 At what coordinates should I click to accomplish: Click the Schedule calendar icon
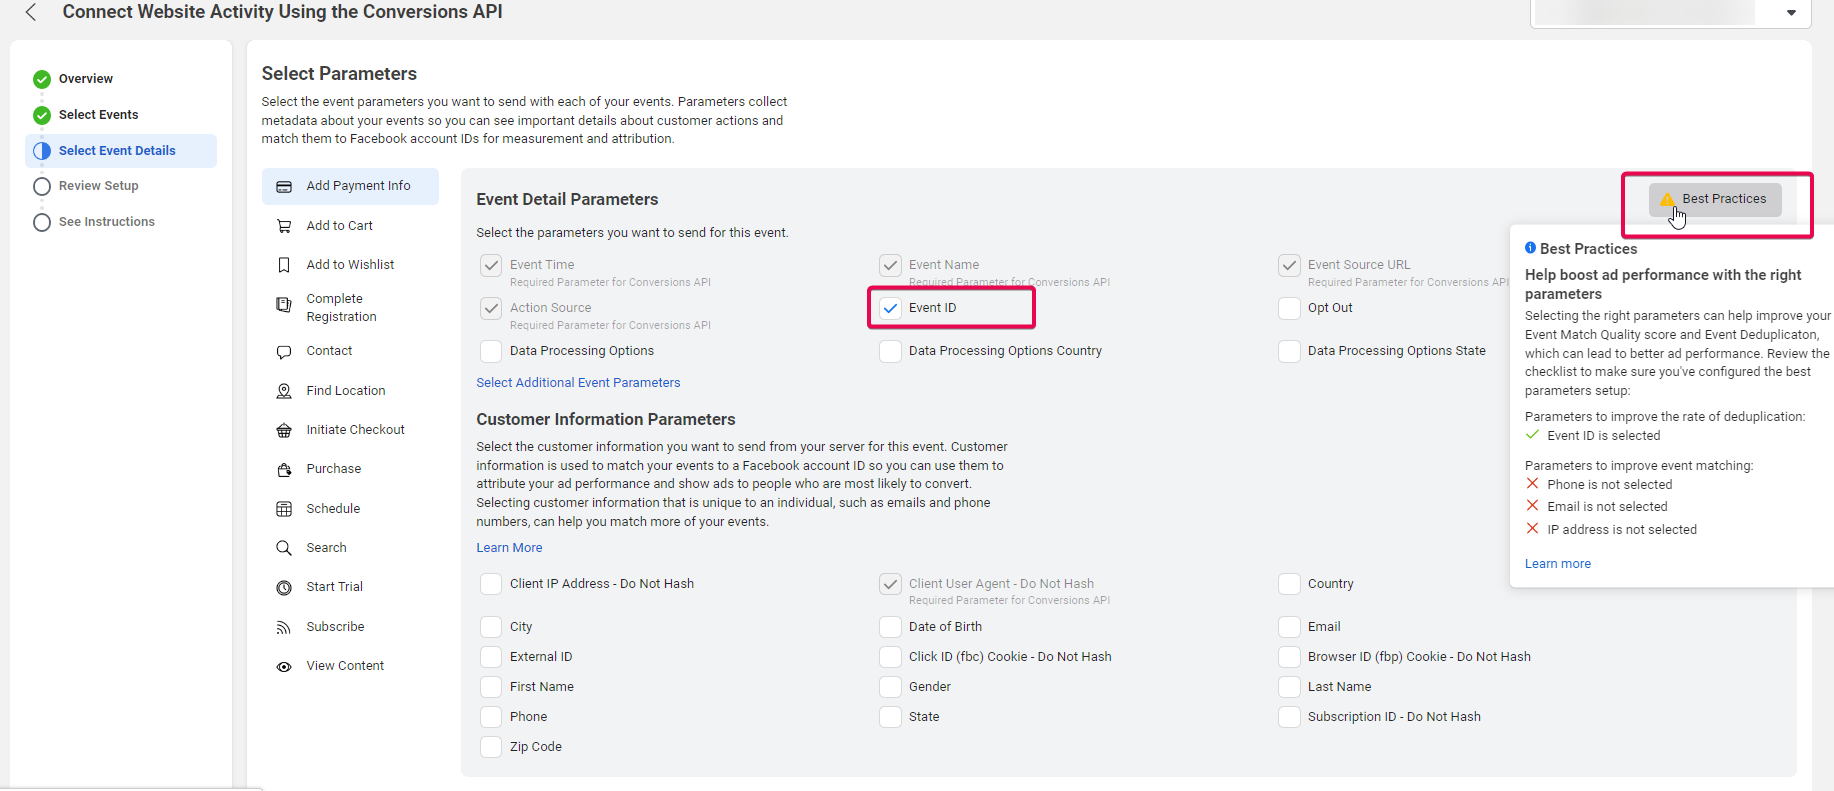[284, 509]
